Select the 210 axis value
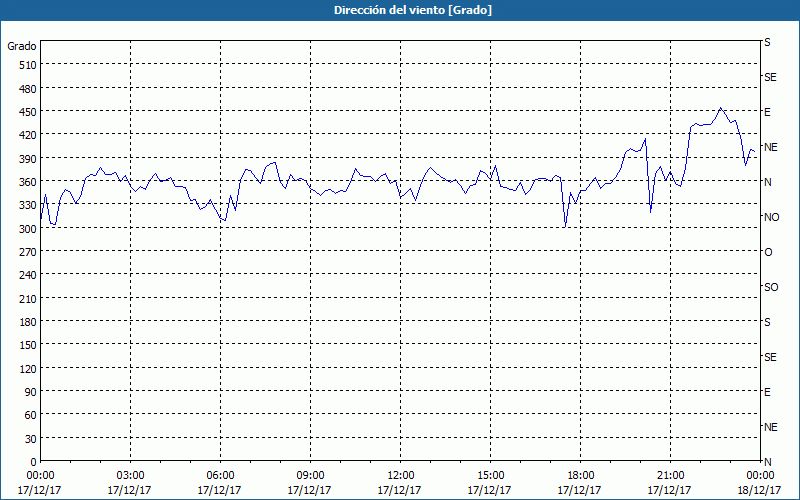 (29, 299)
